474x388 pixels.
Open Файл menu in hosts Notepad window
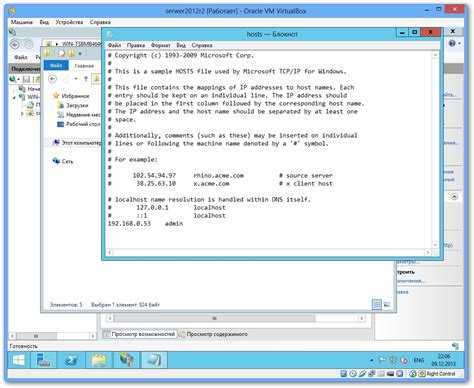114,45
